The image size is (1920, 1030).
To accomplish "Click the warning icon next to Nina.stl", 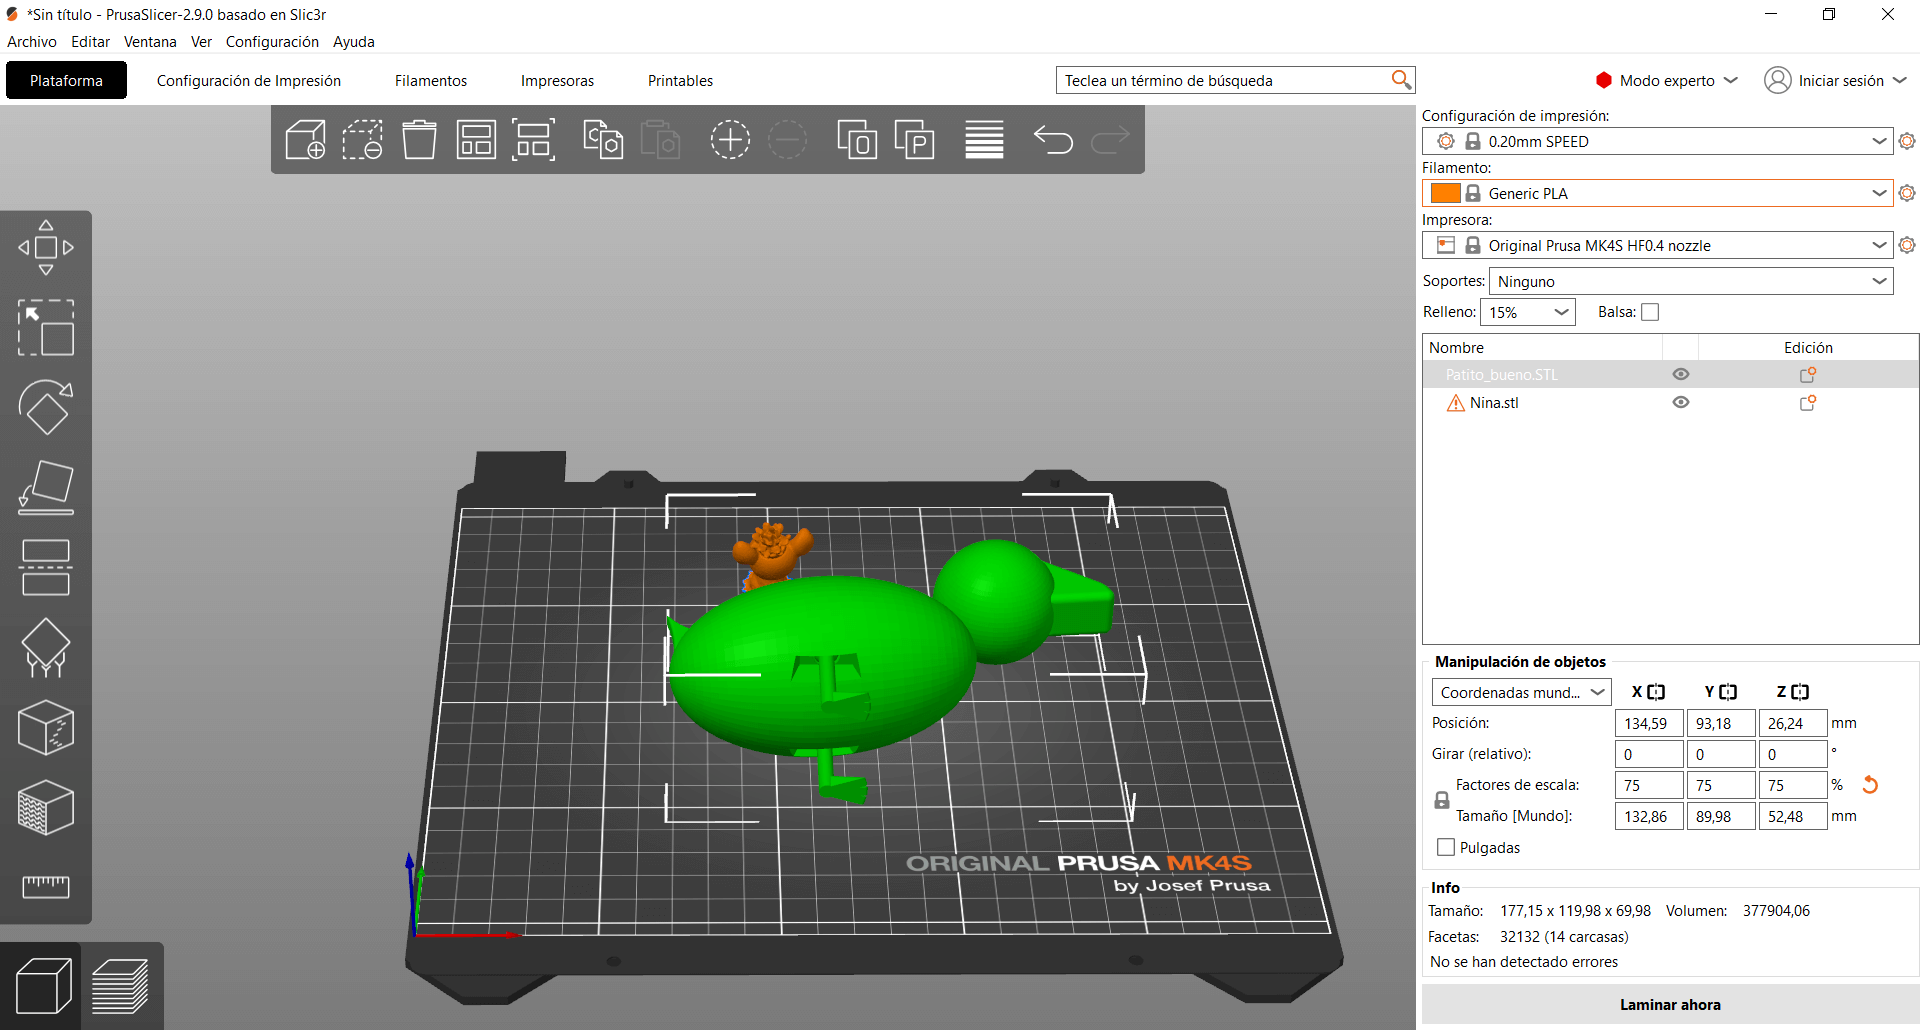I will [x=1455, y=403].
